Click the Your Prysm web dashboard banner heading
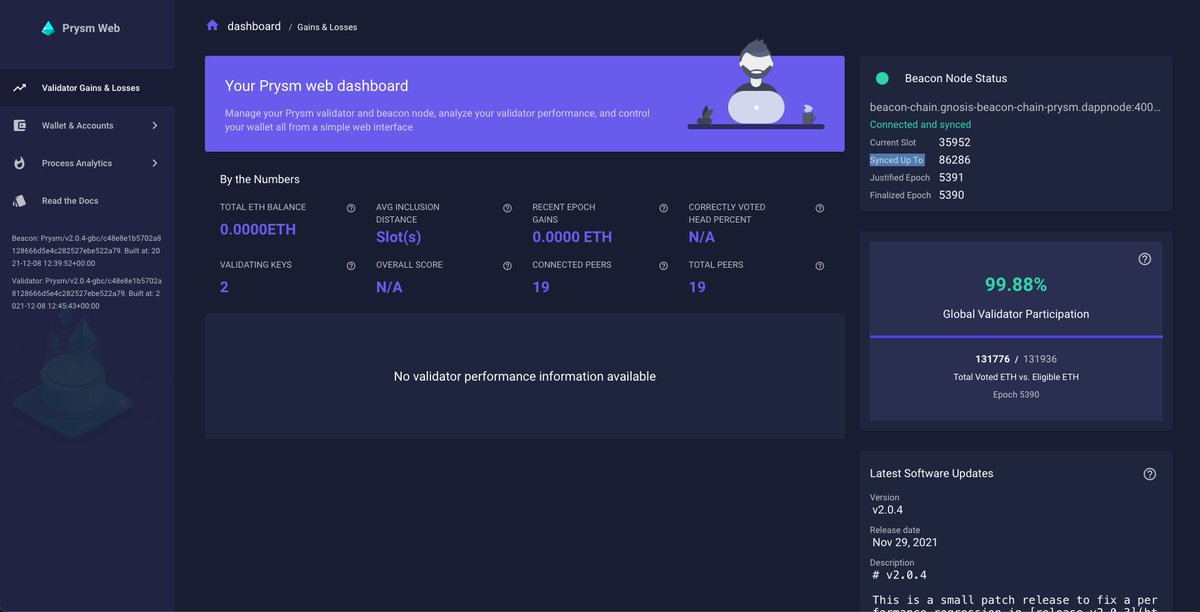Image resolution: width=1200 pixels, height=612 pixels. pyautogui.click(x=316, y=86)
